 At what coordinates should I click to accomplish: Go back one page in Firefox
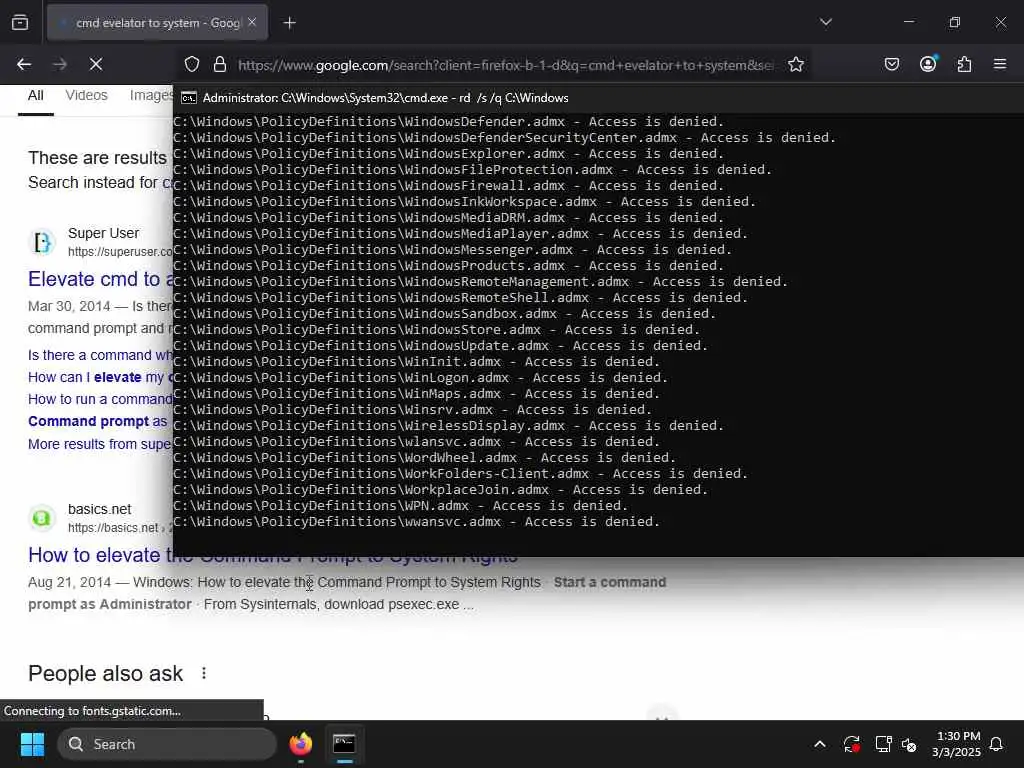24,64
